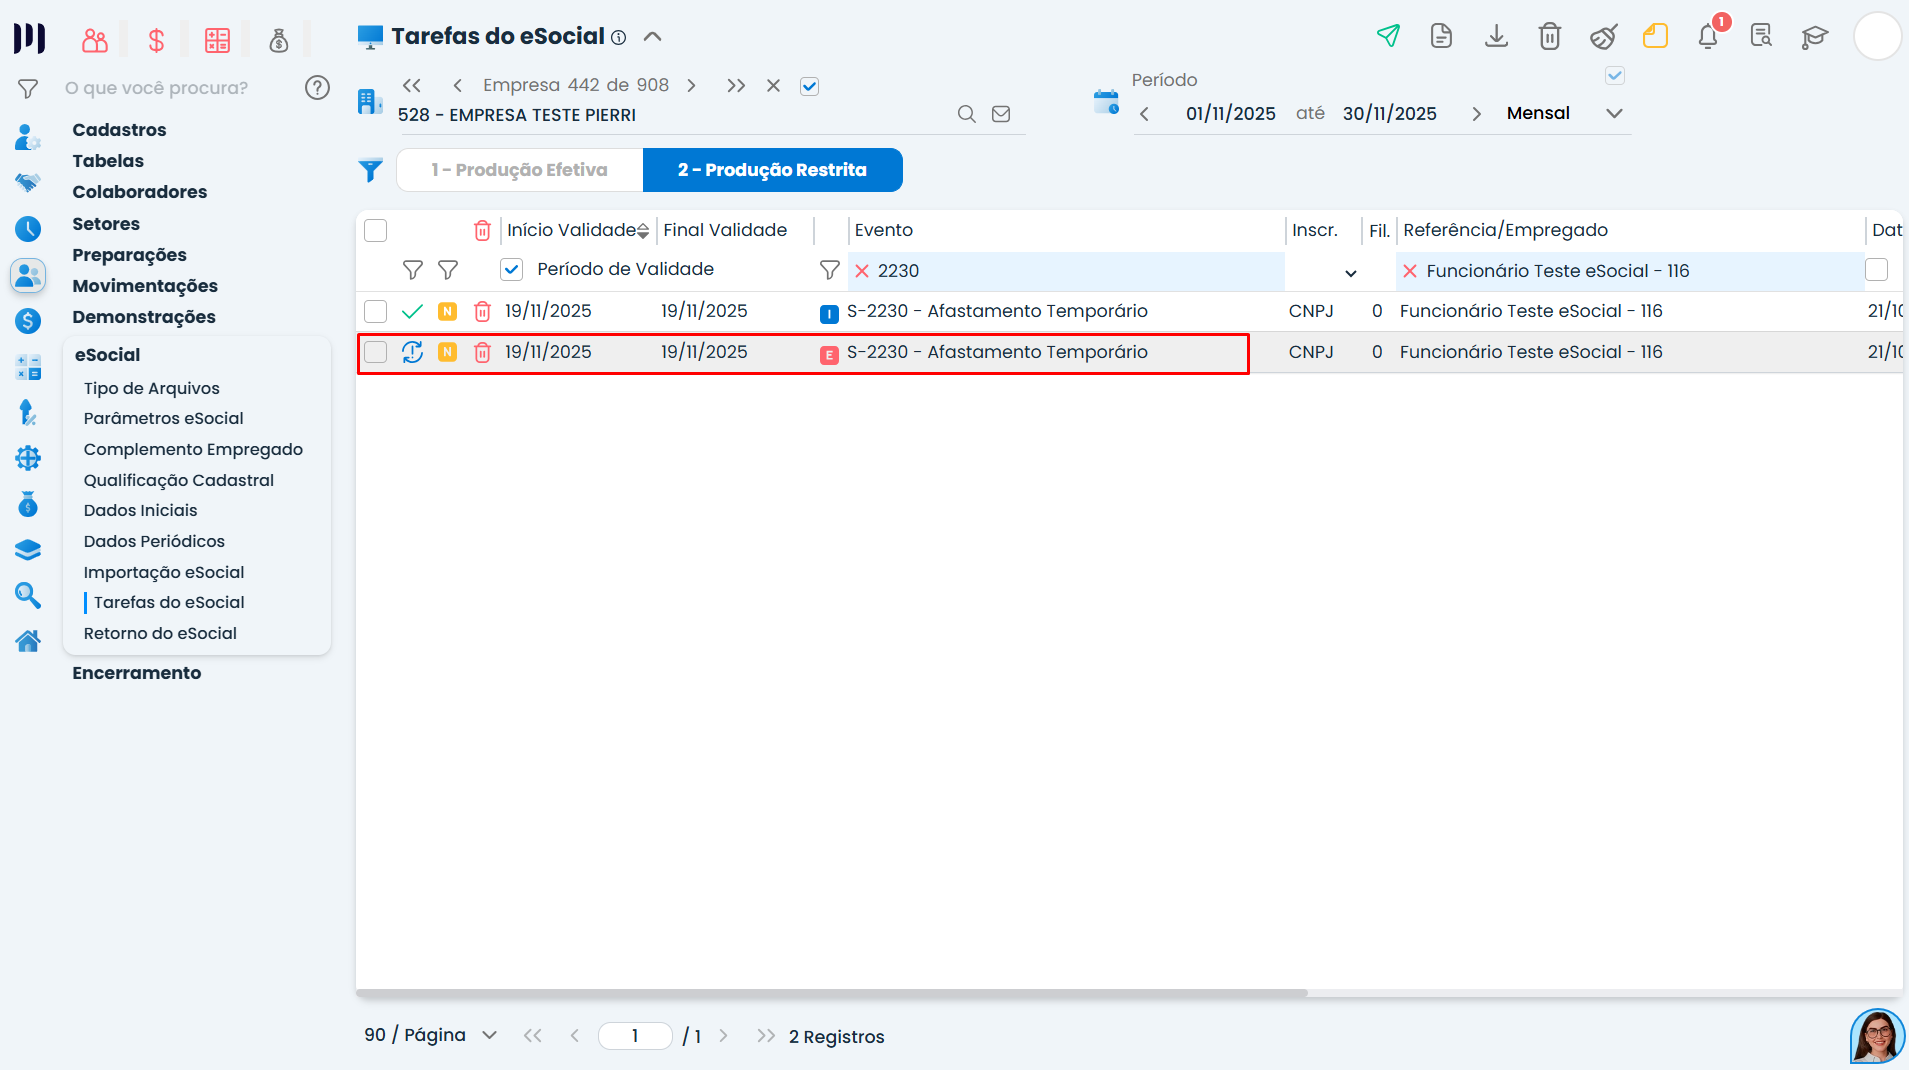Click the graduation cap training icon
The width and height of the screenshot is (1909, 1070).
pos(1815,36)
